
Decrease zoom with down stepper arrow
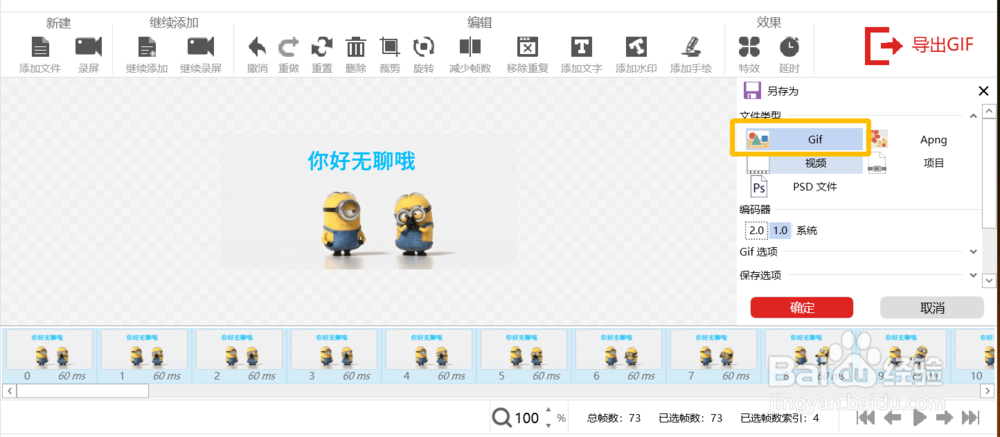point(548,424)
